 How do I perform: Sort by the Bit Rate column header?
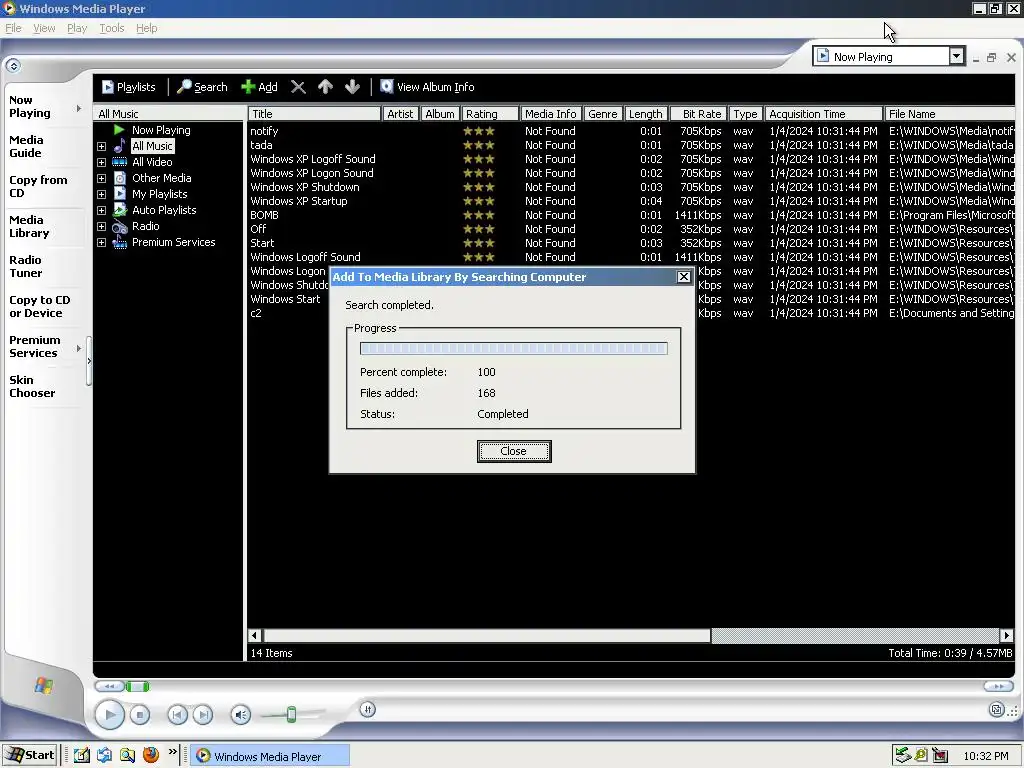697,114
